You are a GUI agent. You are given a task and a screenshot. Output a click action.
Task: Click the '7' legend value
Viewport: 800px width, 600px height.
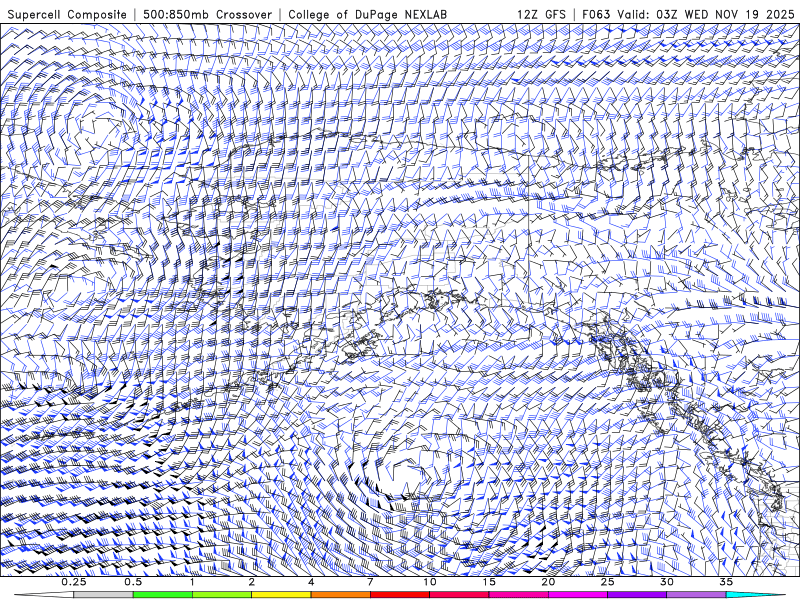pyautogui.click(x=370, y=582)
